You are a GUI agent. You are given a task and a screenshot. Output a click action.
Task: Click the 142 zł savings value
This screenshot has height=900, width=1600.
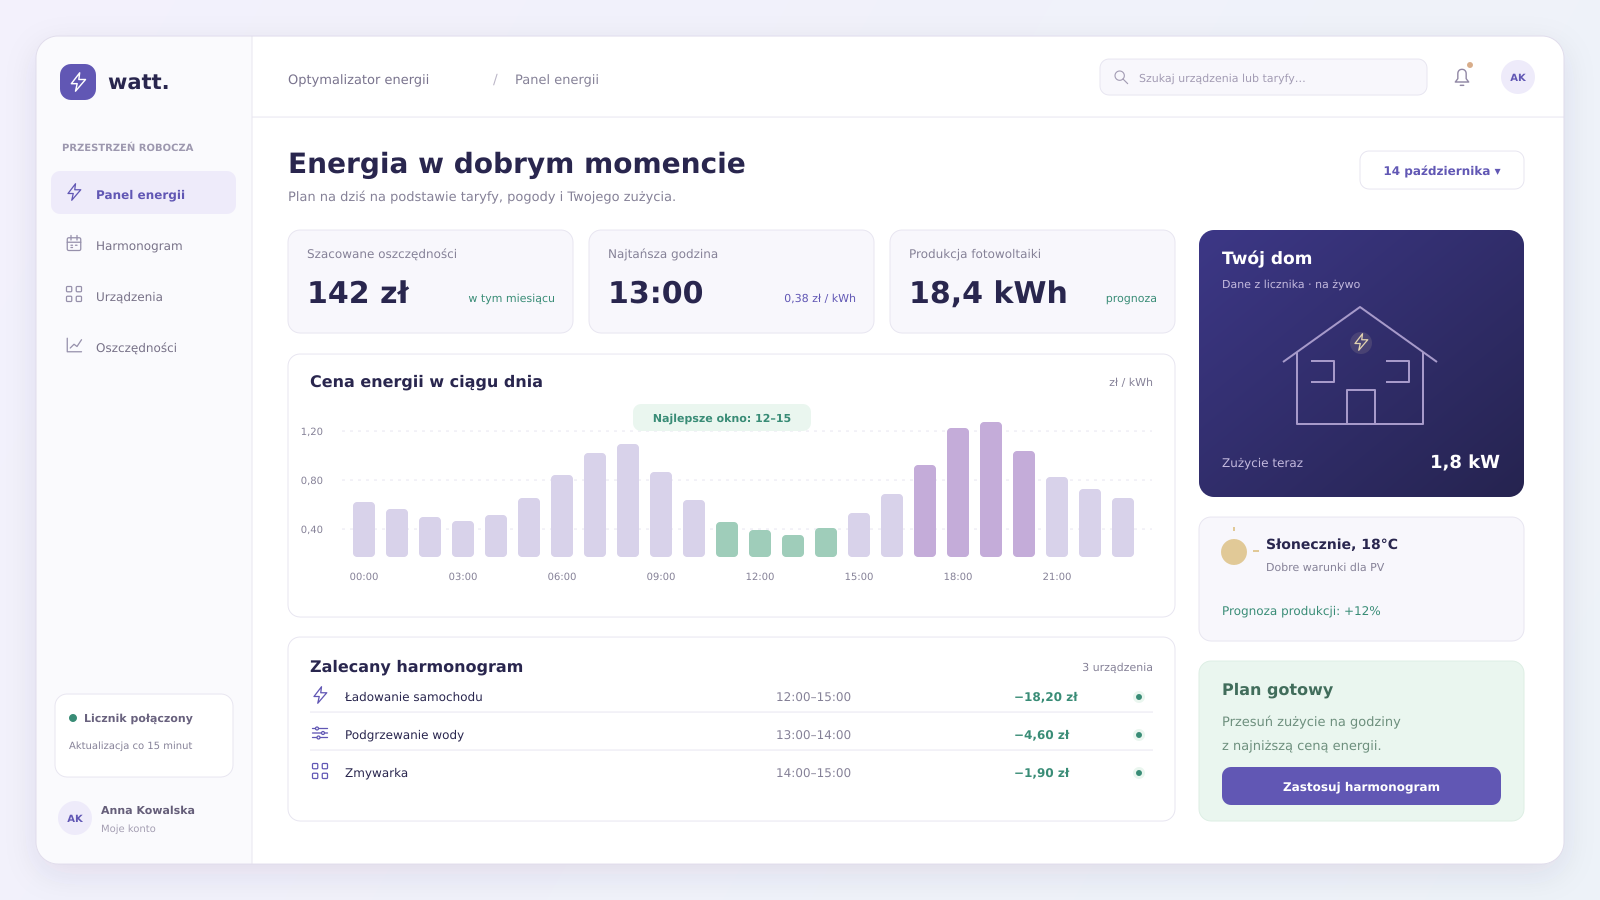358,292
